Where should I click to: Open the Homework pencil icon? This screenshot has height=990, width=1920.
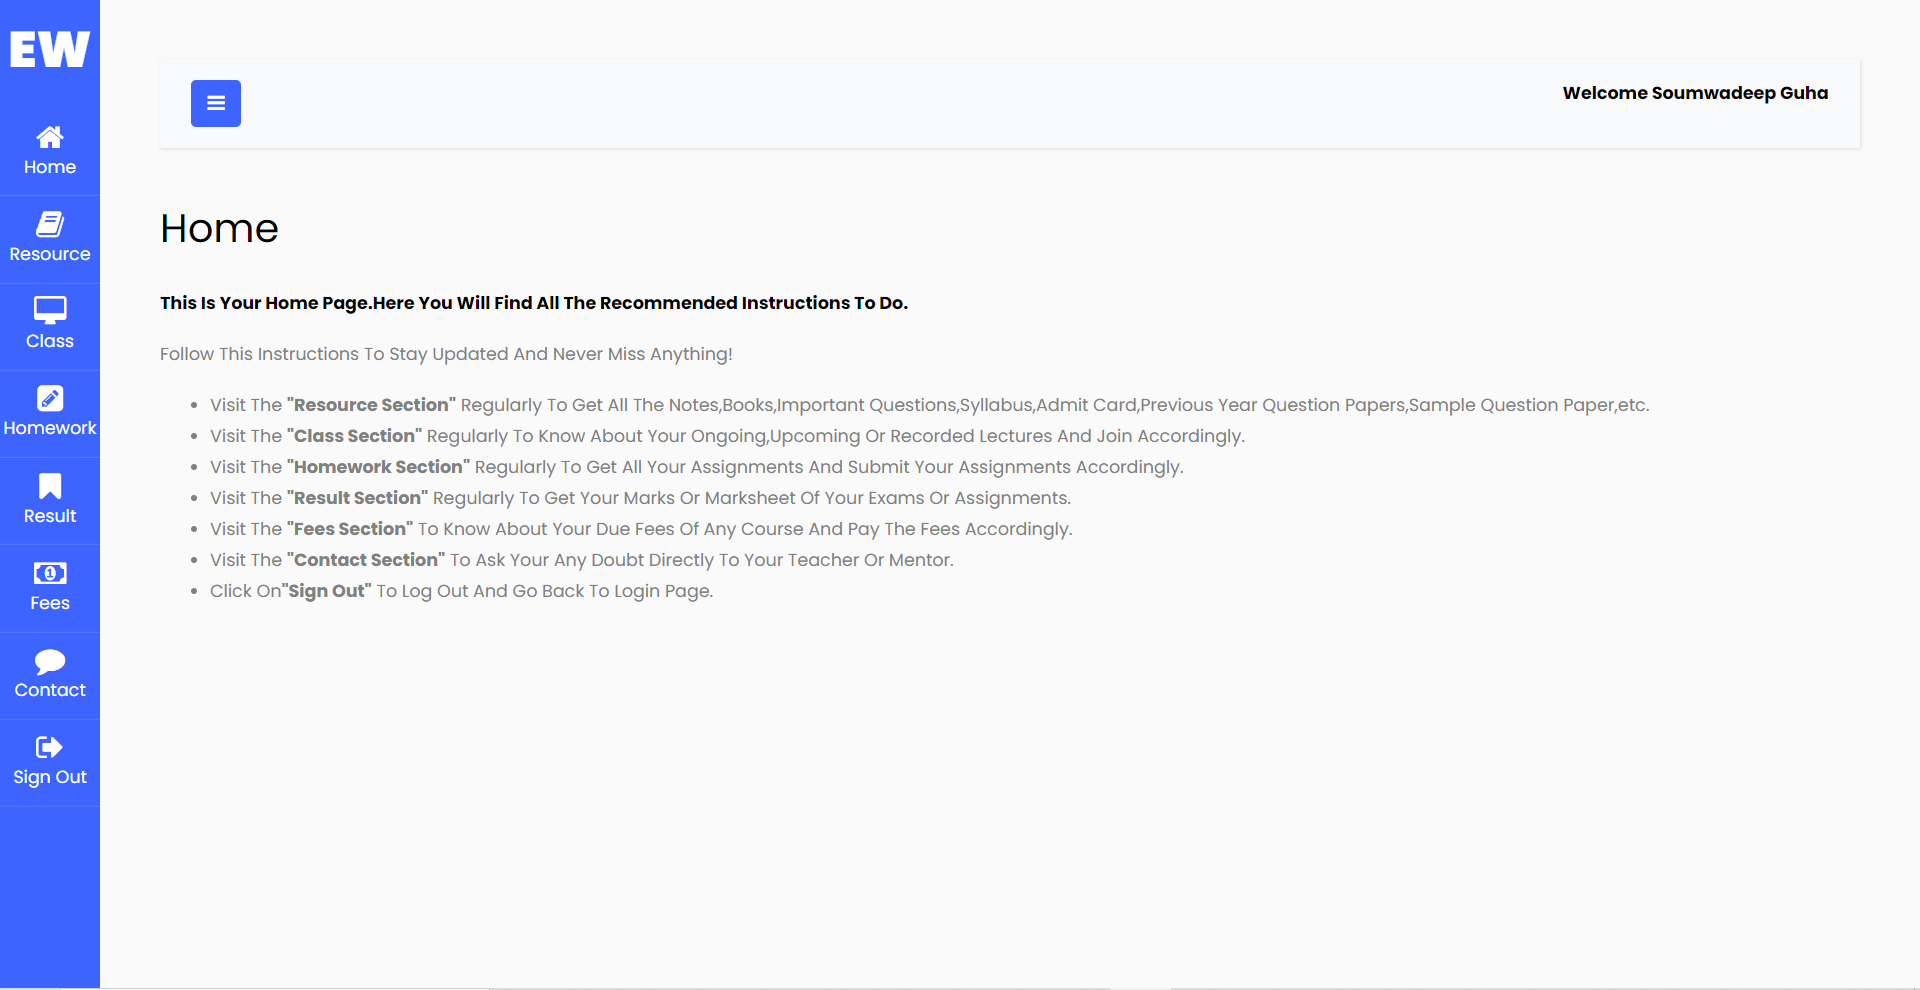(50, 398)
